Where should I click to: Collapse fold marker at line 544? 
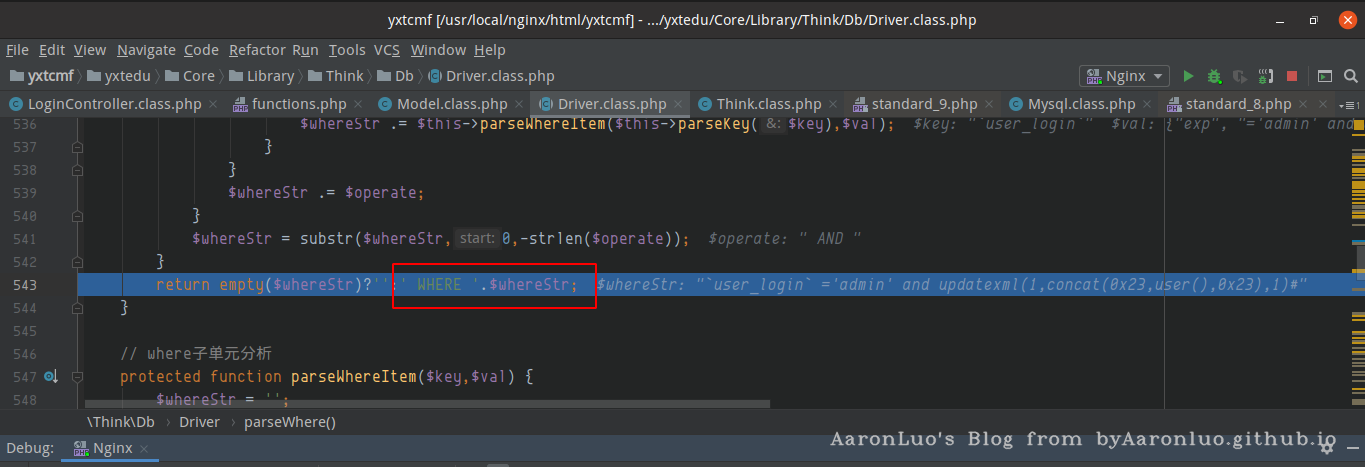pos(77,308)
